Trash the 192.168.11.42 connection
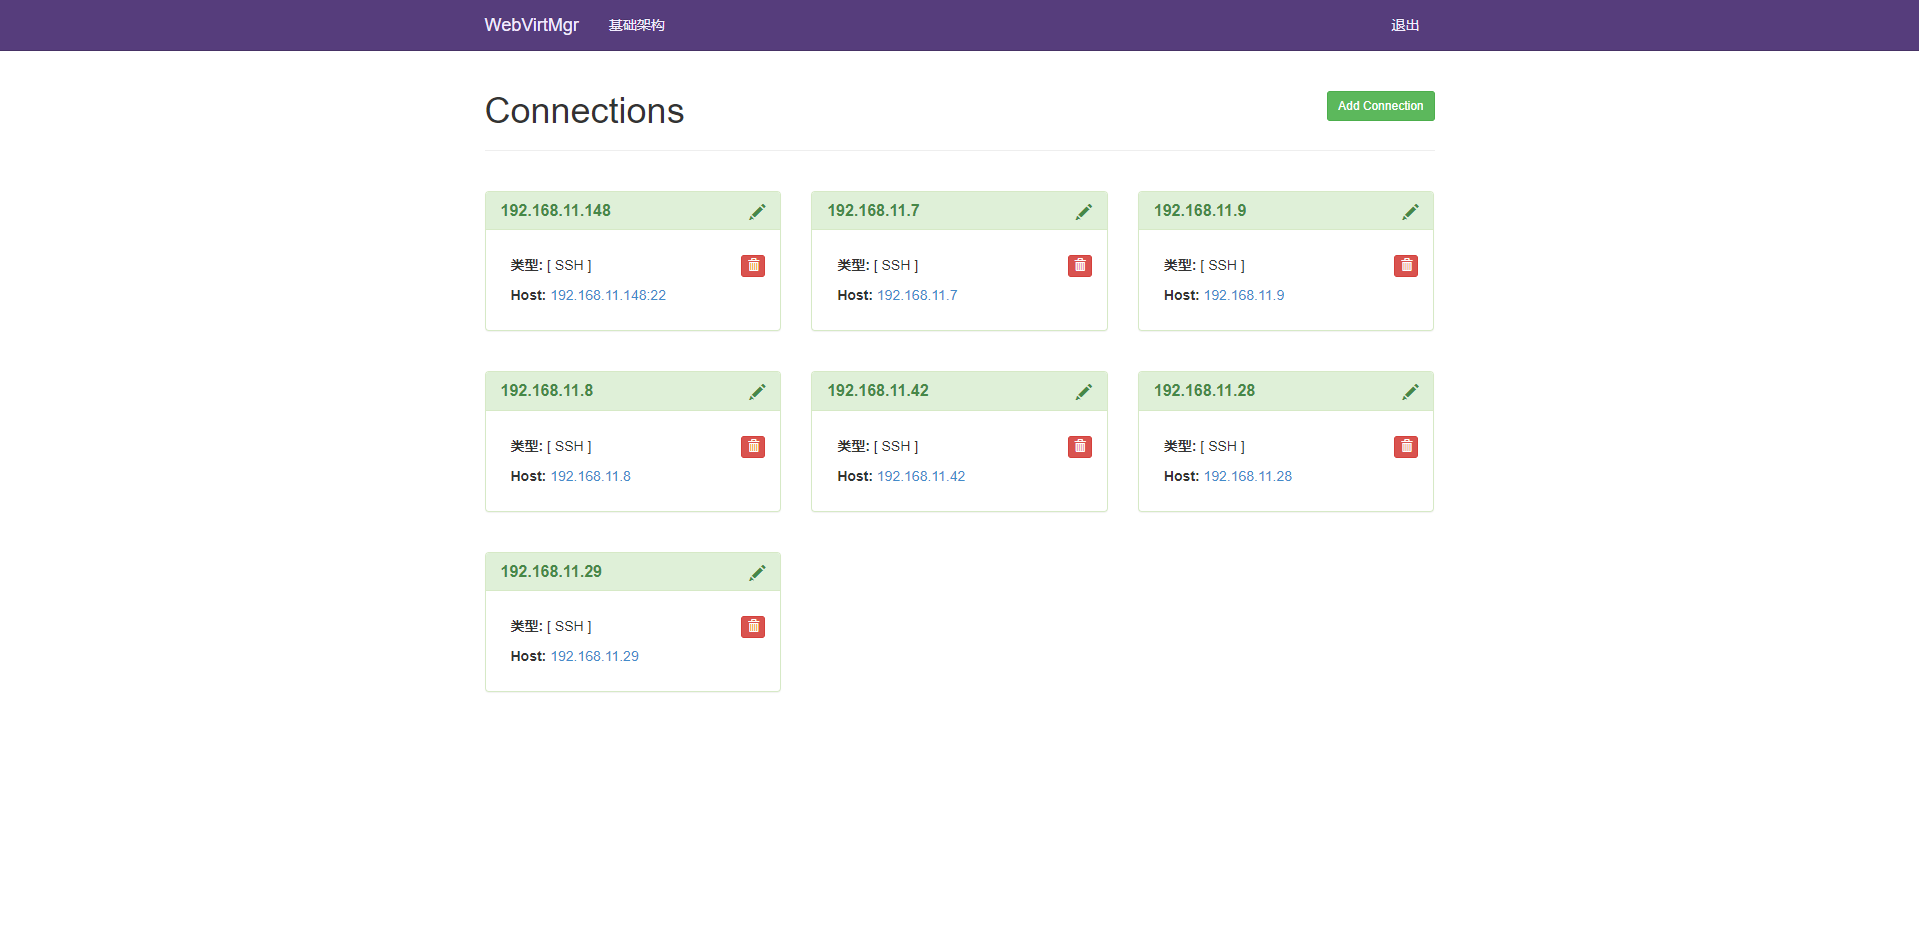Image resolution: width=1919 pixels, height=929 pixels. pyautogui.click(x=1079, y=447)
